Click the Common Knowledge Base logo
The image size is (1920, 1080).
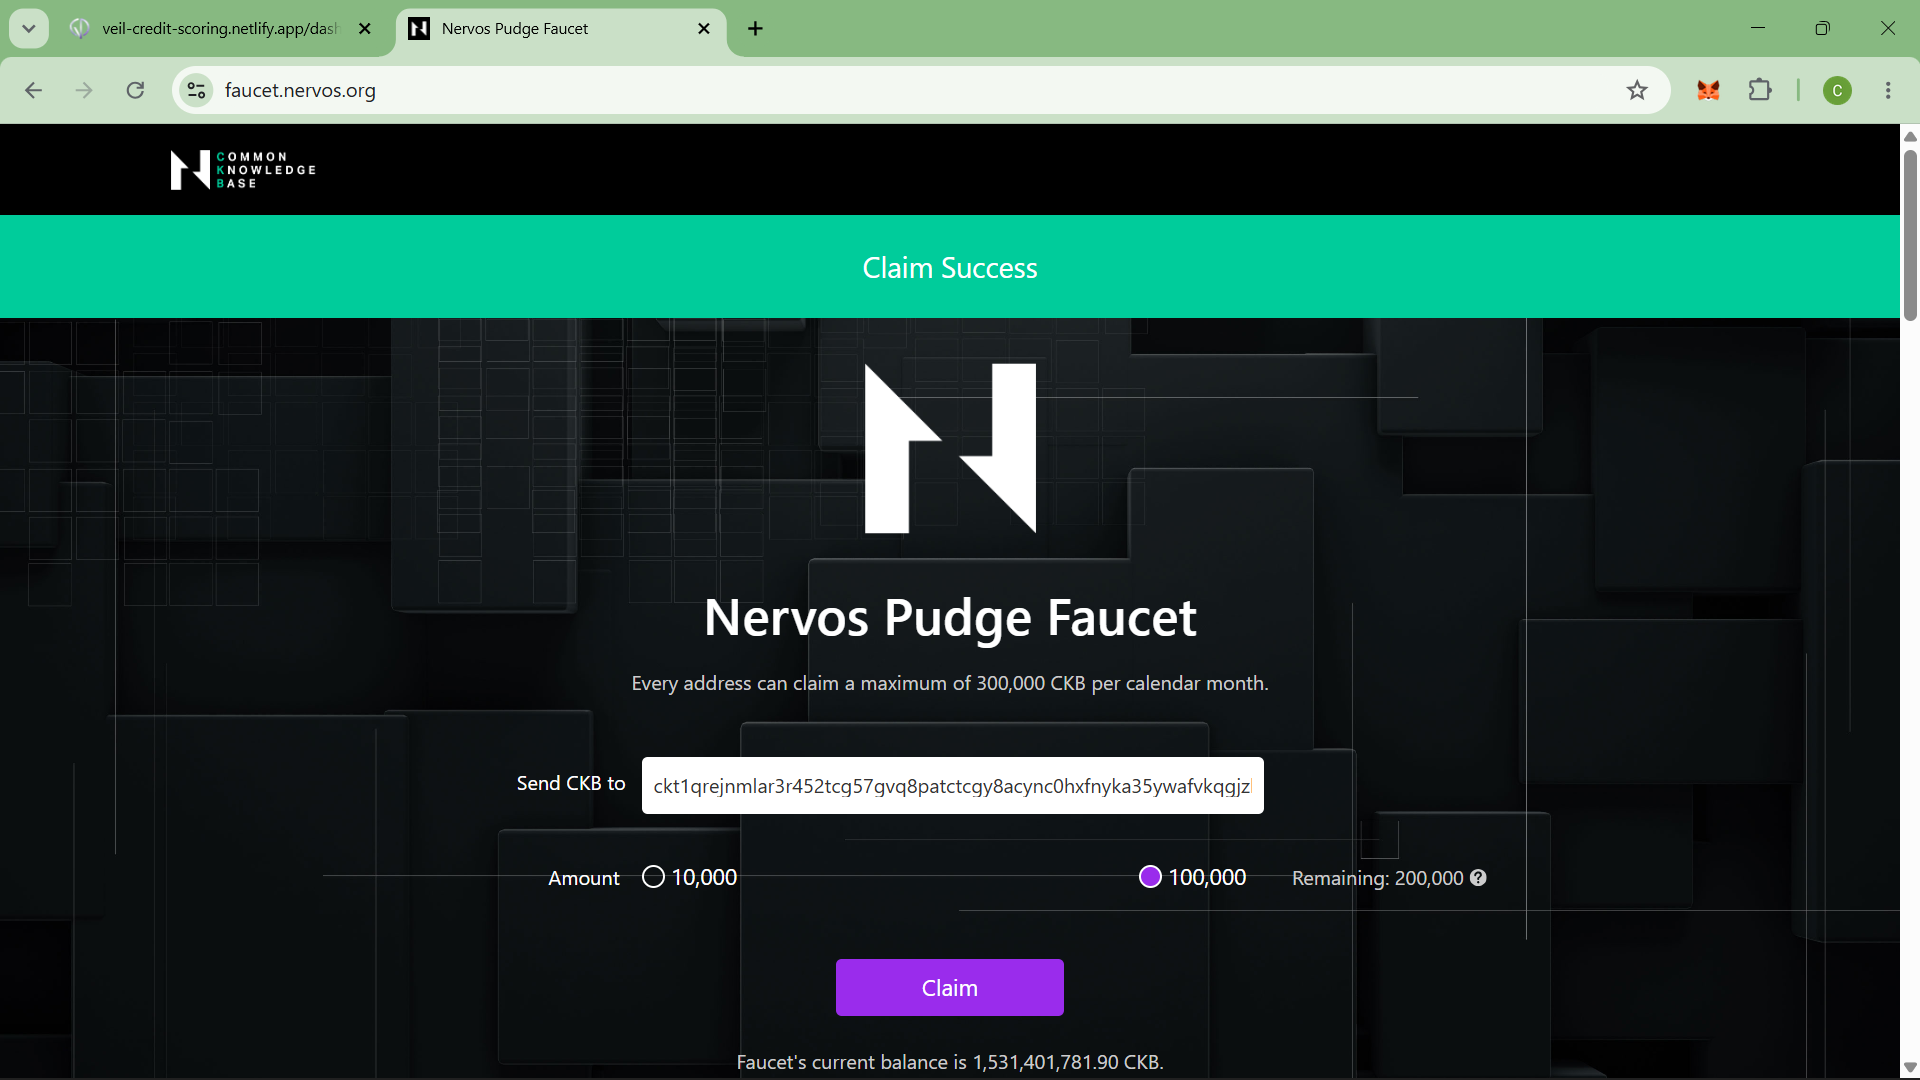(243, 170)
